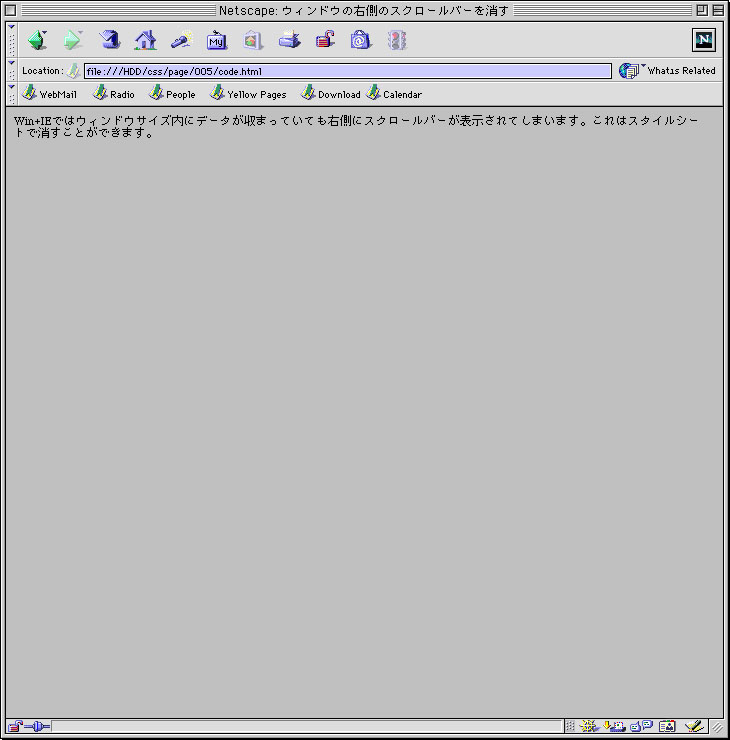Toggle the window shade button in title bar
Viewport: 730px width, 740px height.
point(718,10)
